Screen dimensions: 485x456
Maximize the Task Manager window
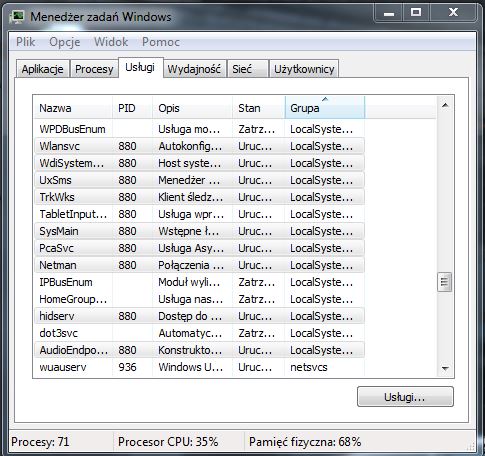(x=416, y=13)
